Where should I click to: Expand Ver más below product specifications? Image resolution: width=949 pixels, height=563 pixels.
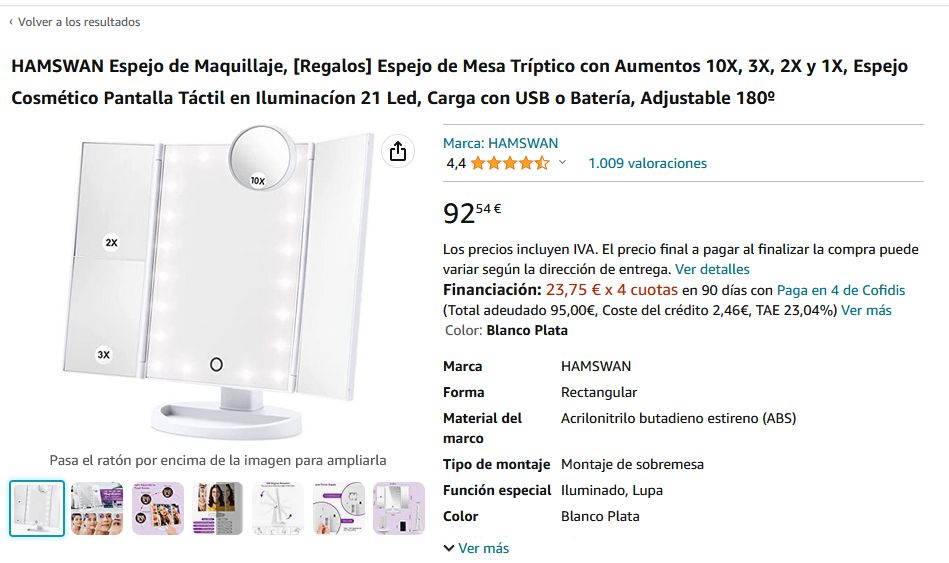476,548
